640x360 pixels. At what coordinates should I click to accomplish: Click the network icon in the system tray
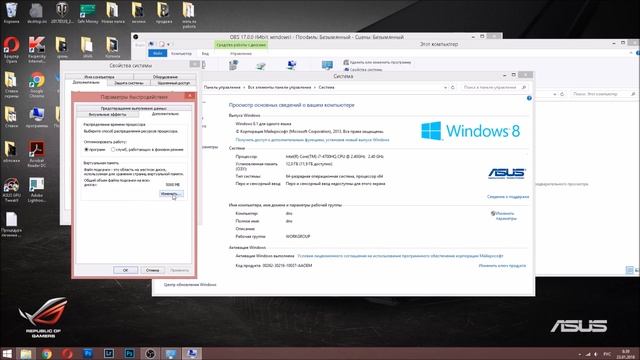click(x=588, y=354)
